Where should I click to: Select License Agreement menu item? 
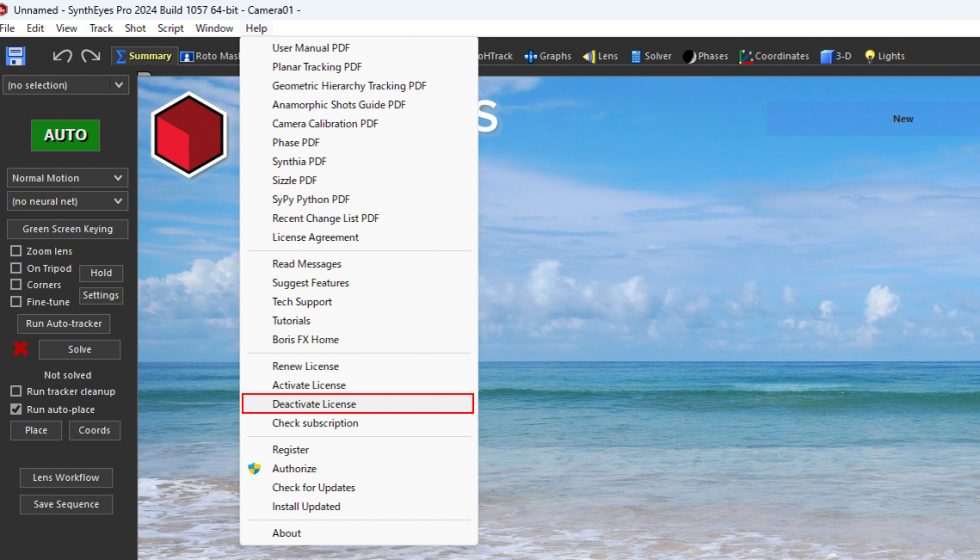click(358, 237)
